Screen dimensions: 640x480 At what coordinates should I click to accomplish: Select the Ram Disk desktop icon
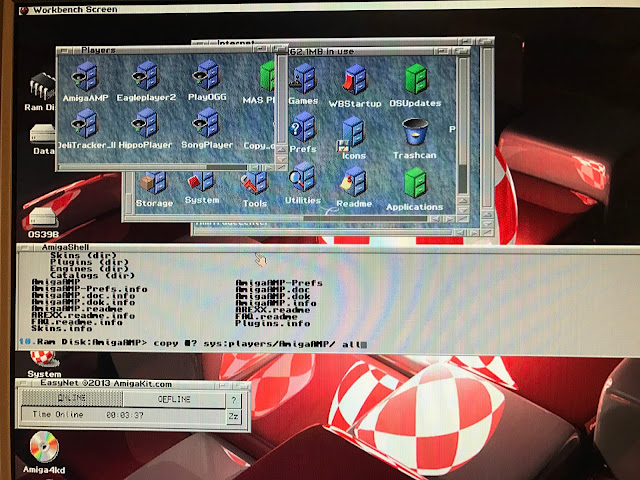pyautogui.click(x=42, y=87)
